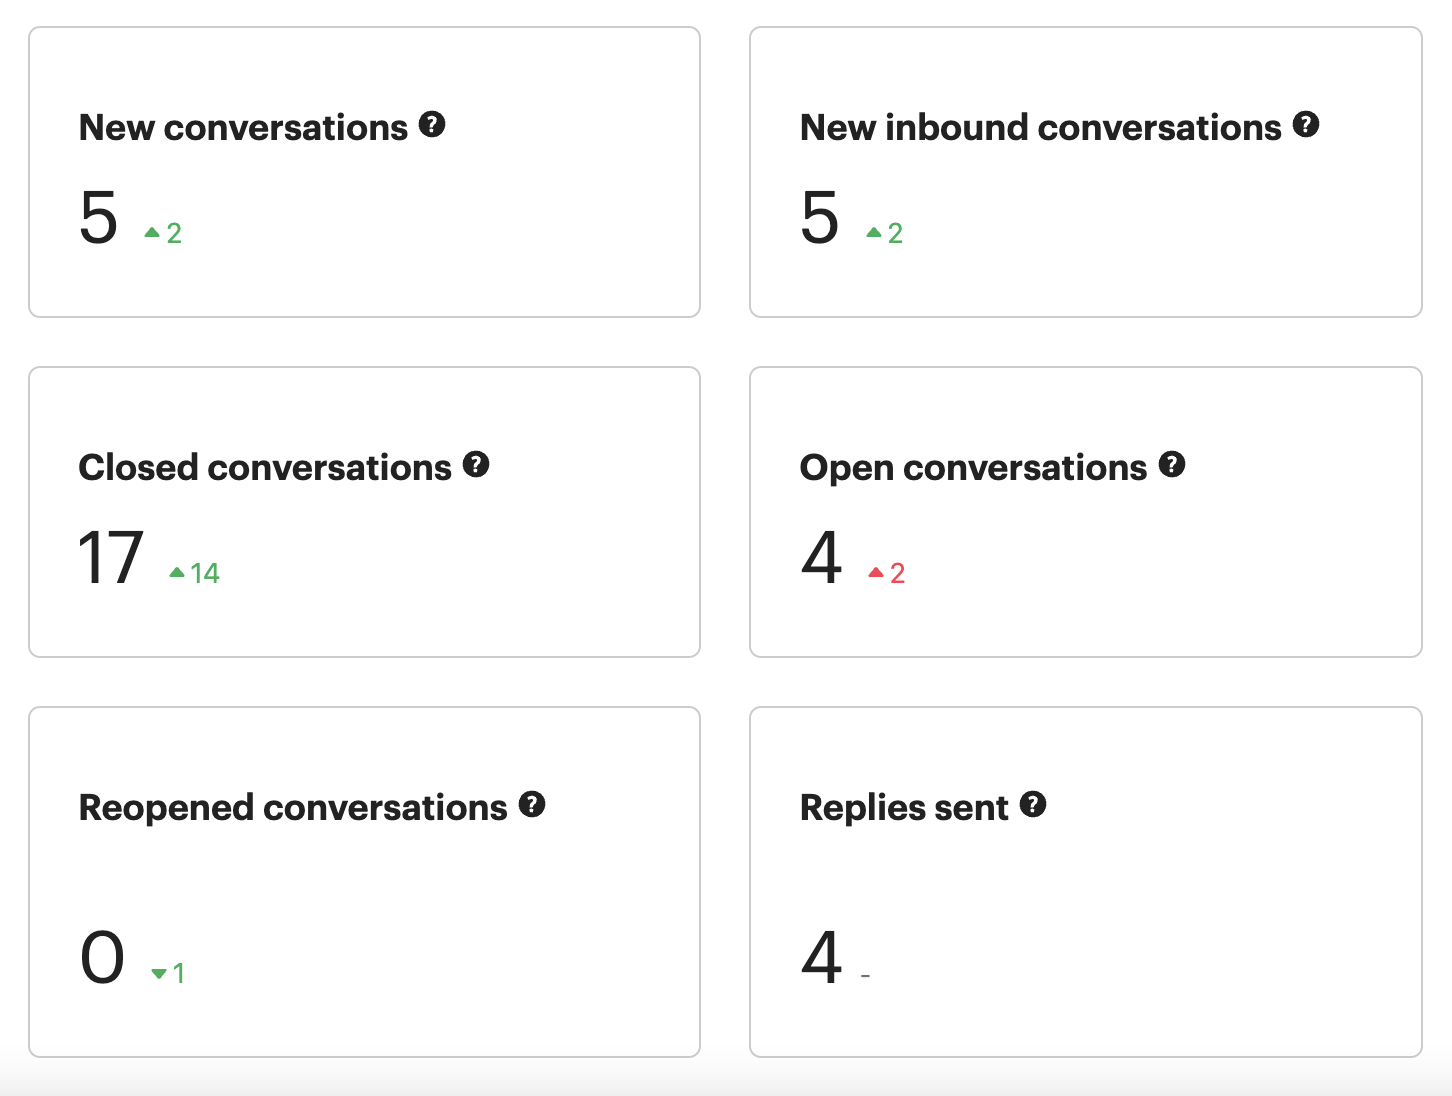Click green down arrow in Reopened conversations card
1452x1096 pixels.
click(159, 974)
